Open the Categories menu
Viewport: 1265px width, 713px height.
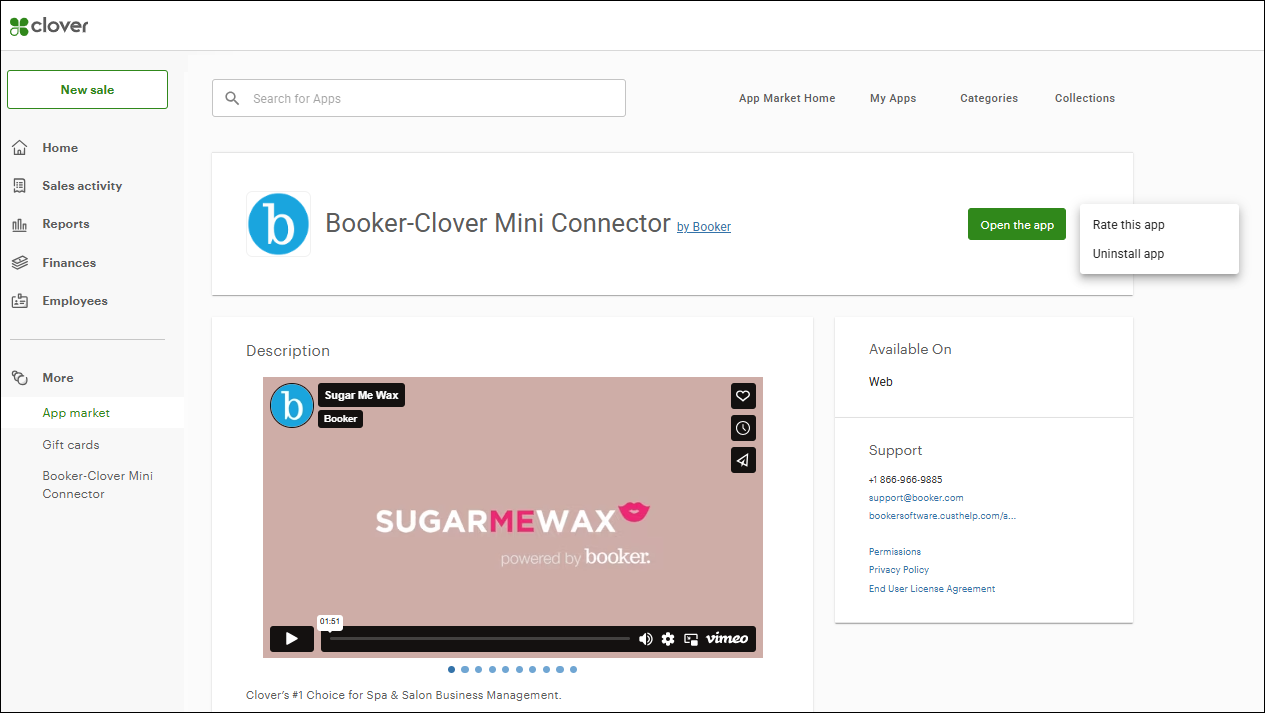click(988, 97)
